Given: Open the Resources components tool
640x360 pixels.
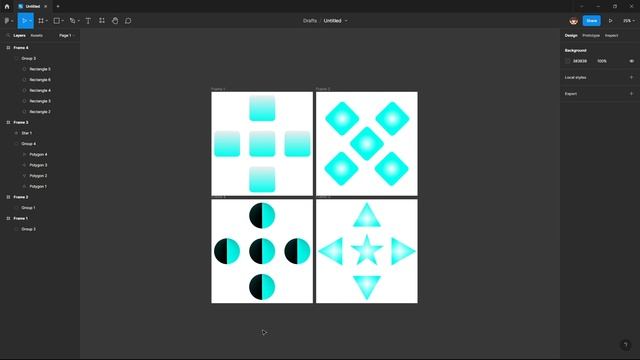Looking at the screenshot, I should (x=102, y=20).
